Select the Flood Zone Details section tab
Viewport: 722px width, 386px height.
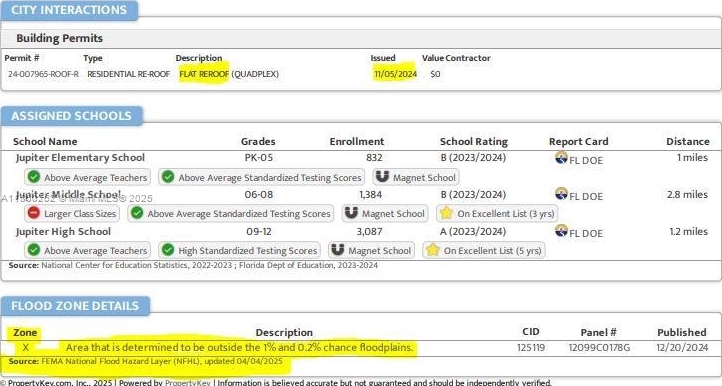pos(75,306)
